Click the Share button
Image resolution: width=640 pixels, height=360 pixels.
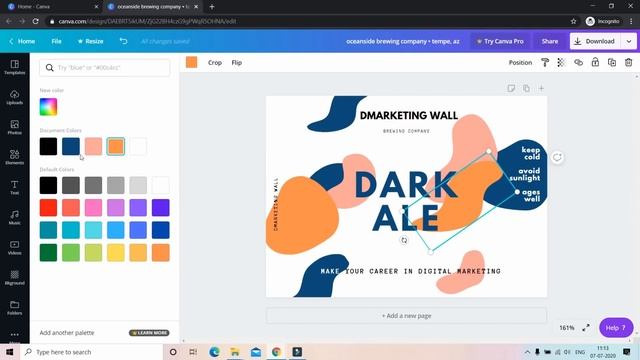550,41
